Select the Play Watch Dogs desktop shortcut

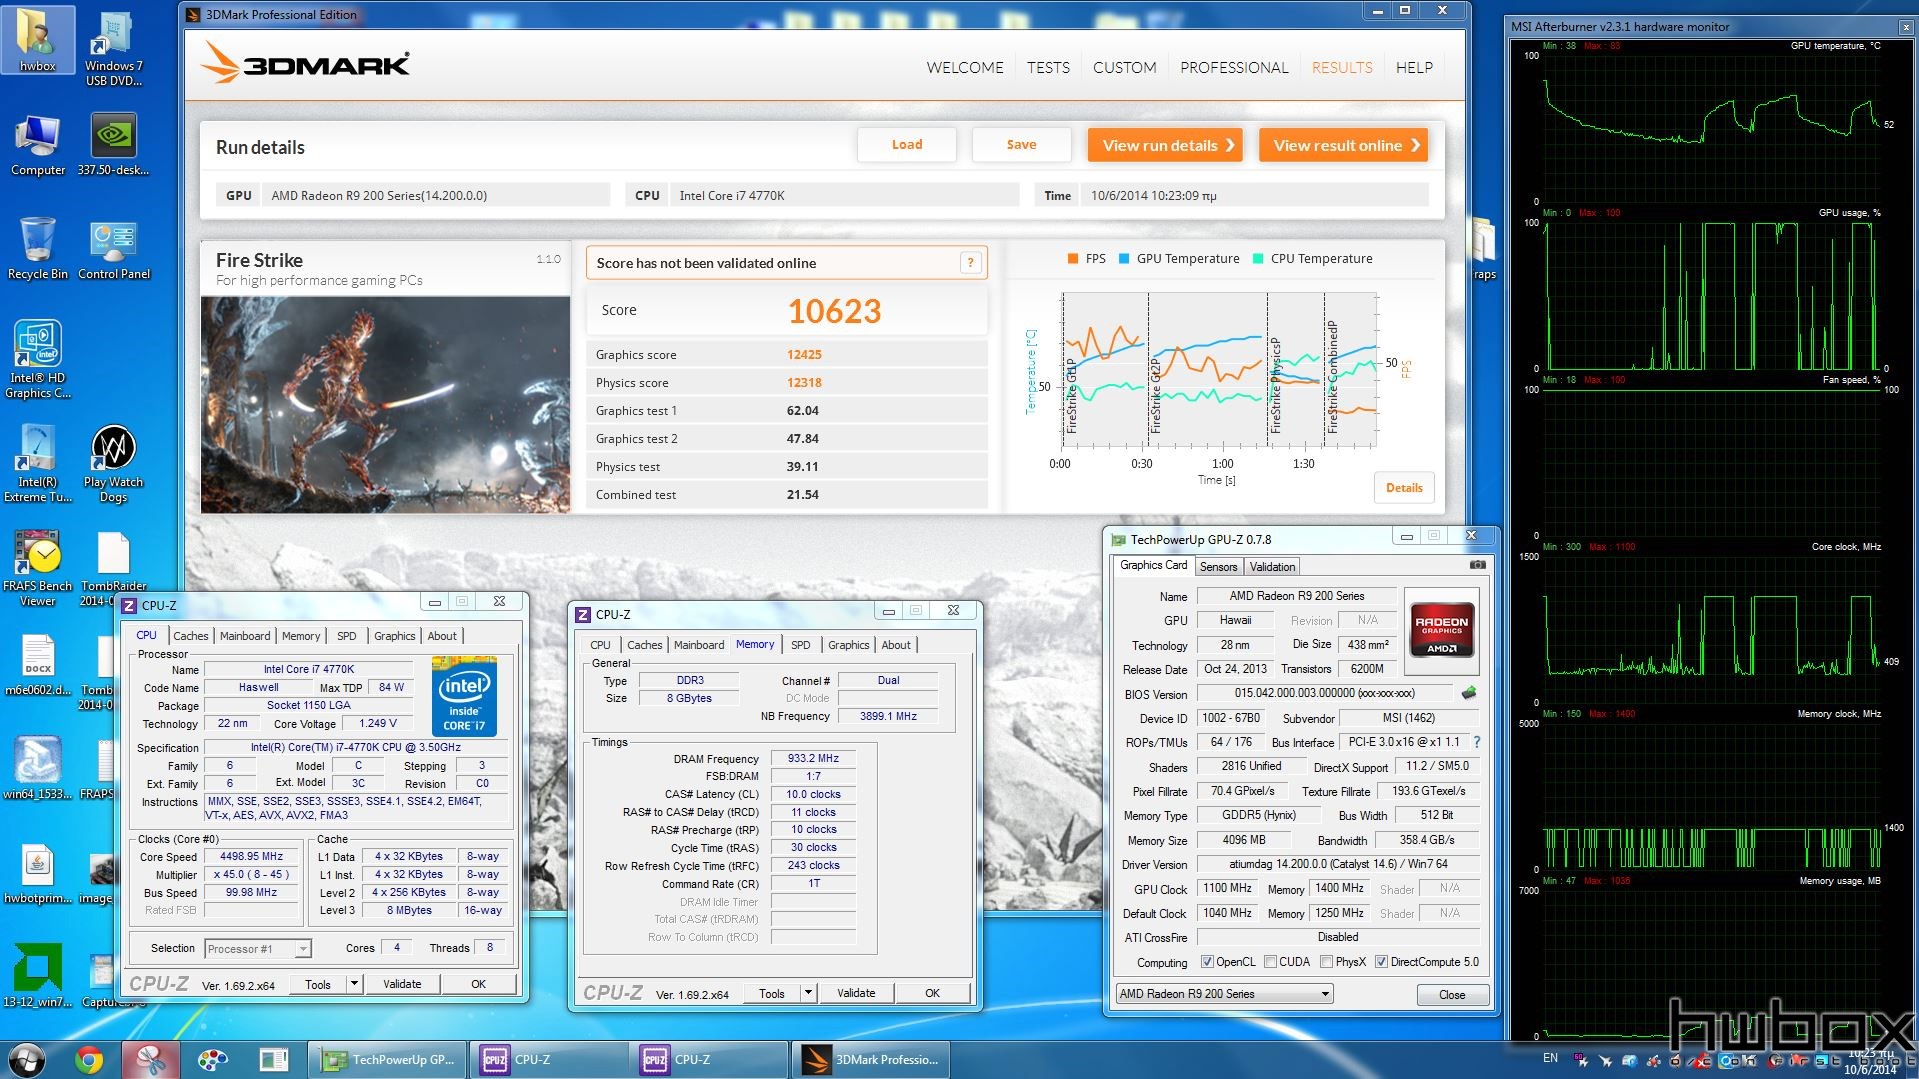click(x=113, y=464)
